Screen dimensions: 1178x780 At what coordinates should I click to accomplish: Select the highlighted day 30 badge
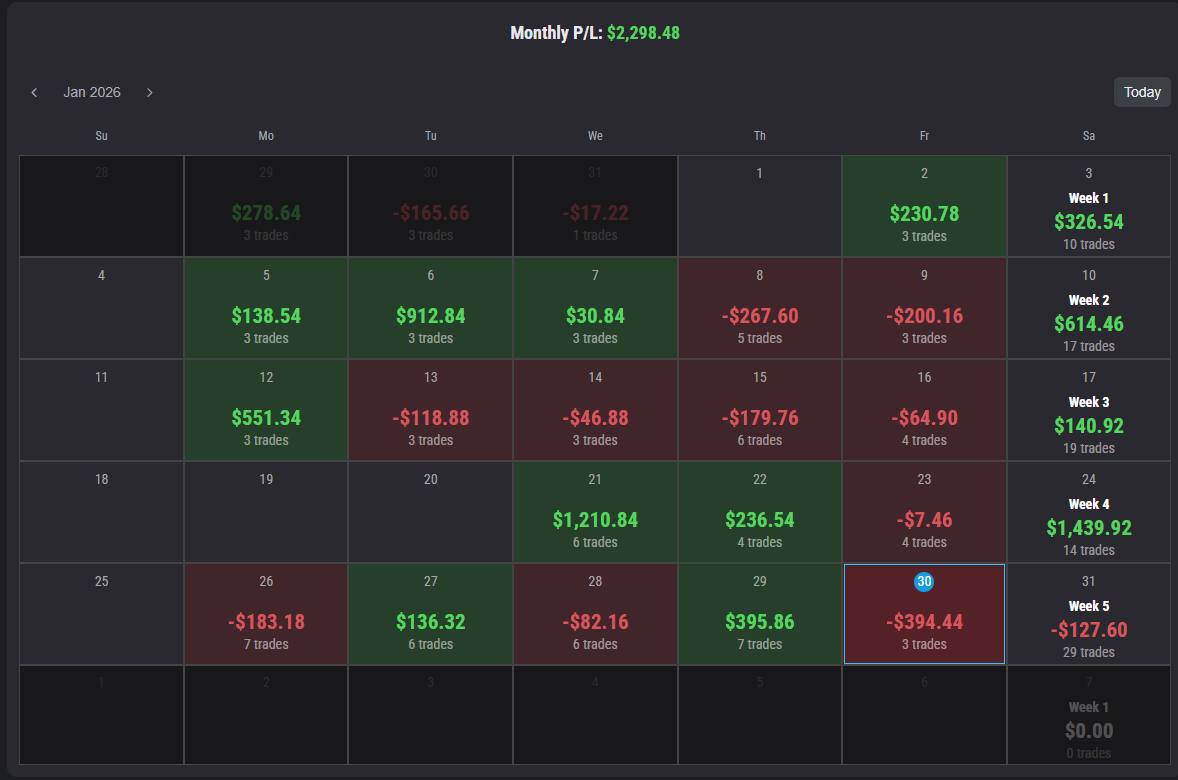pos(924,581)
